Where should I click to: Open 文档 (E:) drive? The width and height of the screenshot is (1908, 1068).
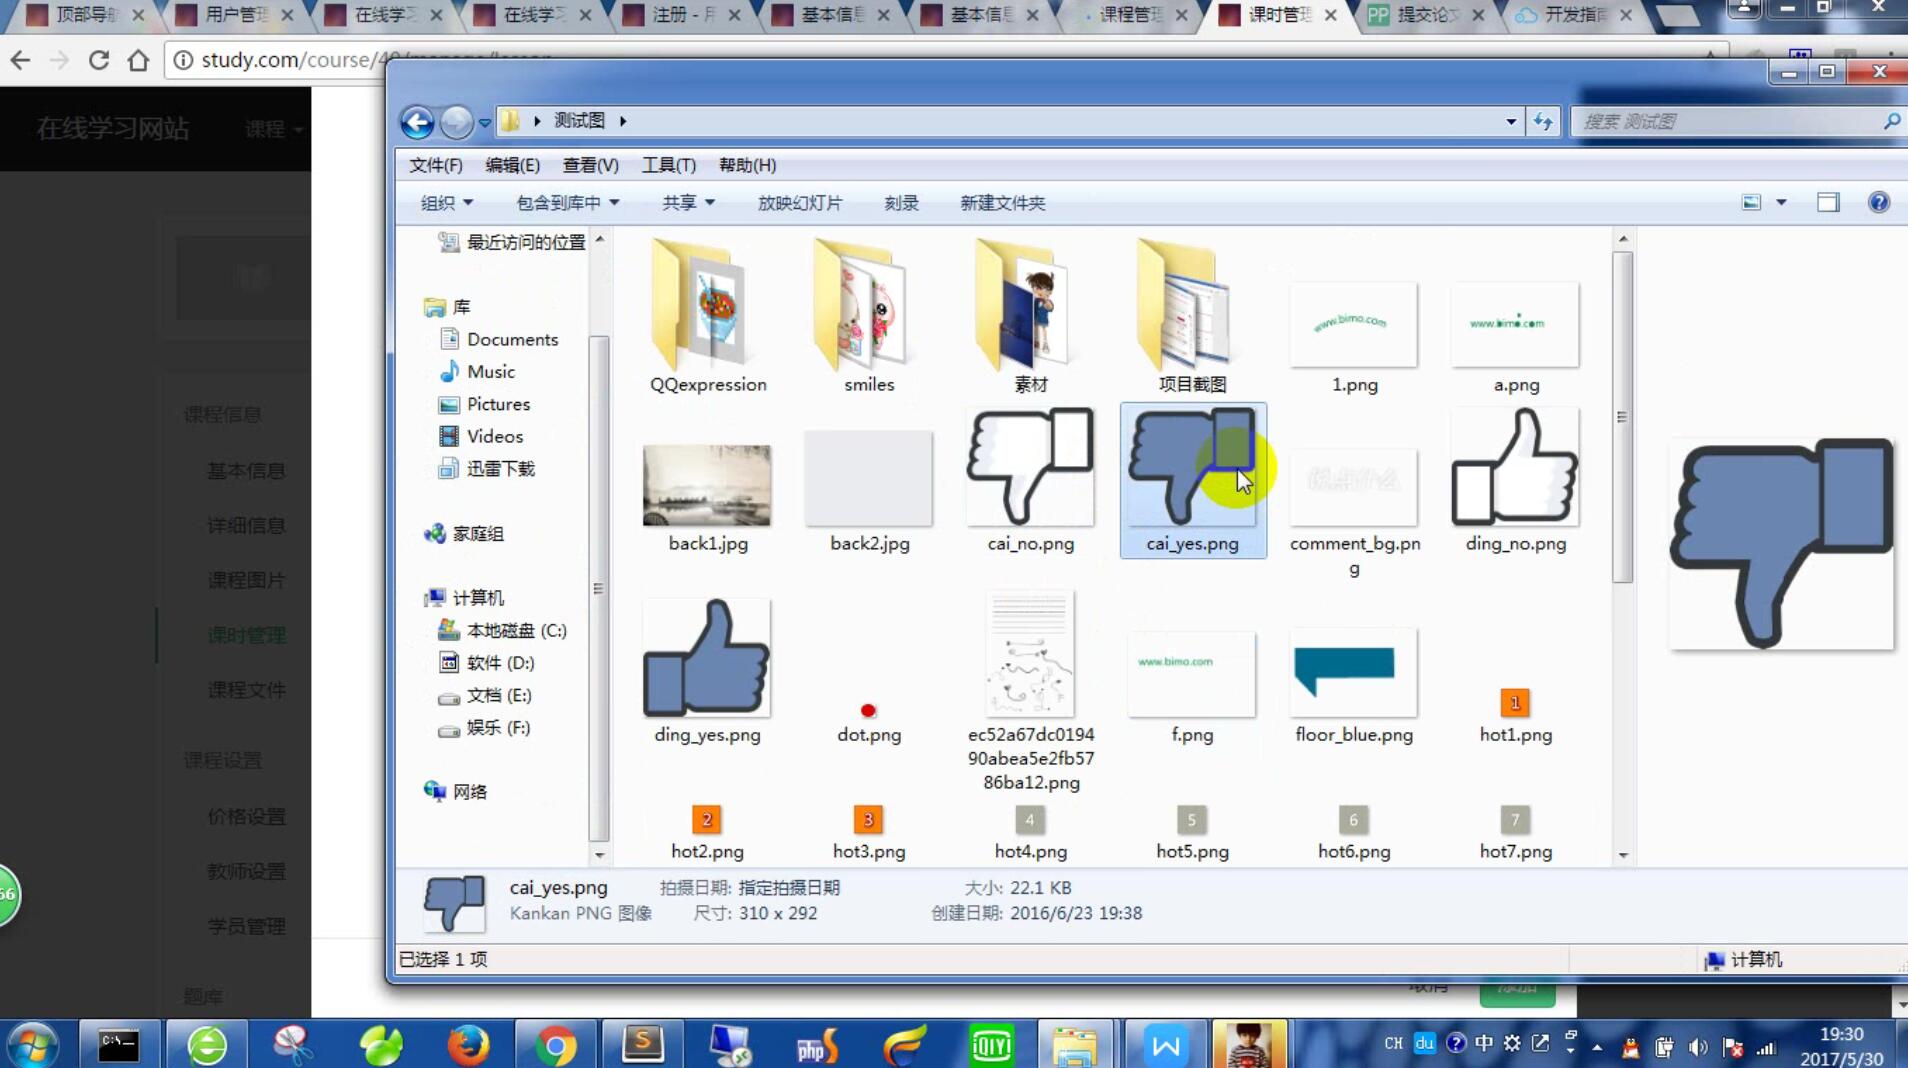coord(485,695)
